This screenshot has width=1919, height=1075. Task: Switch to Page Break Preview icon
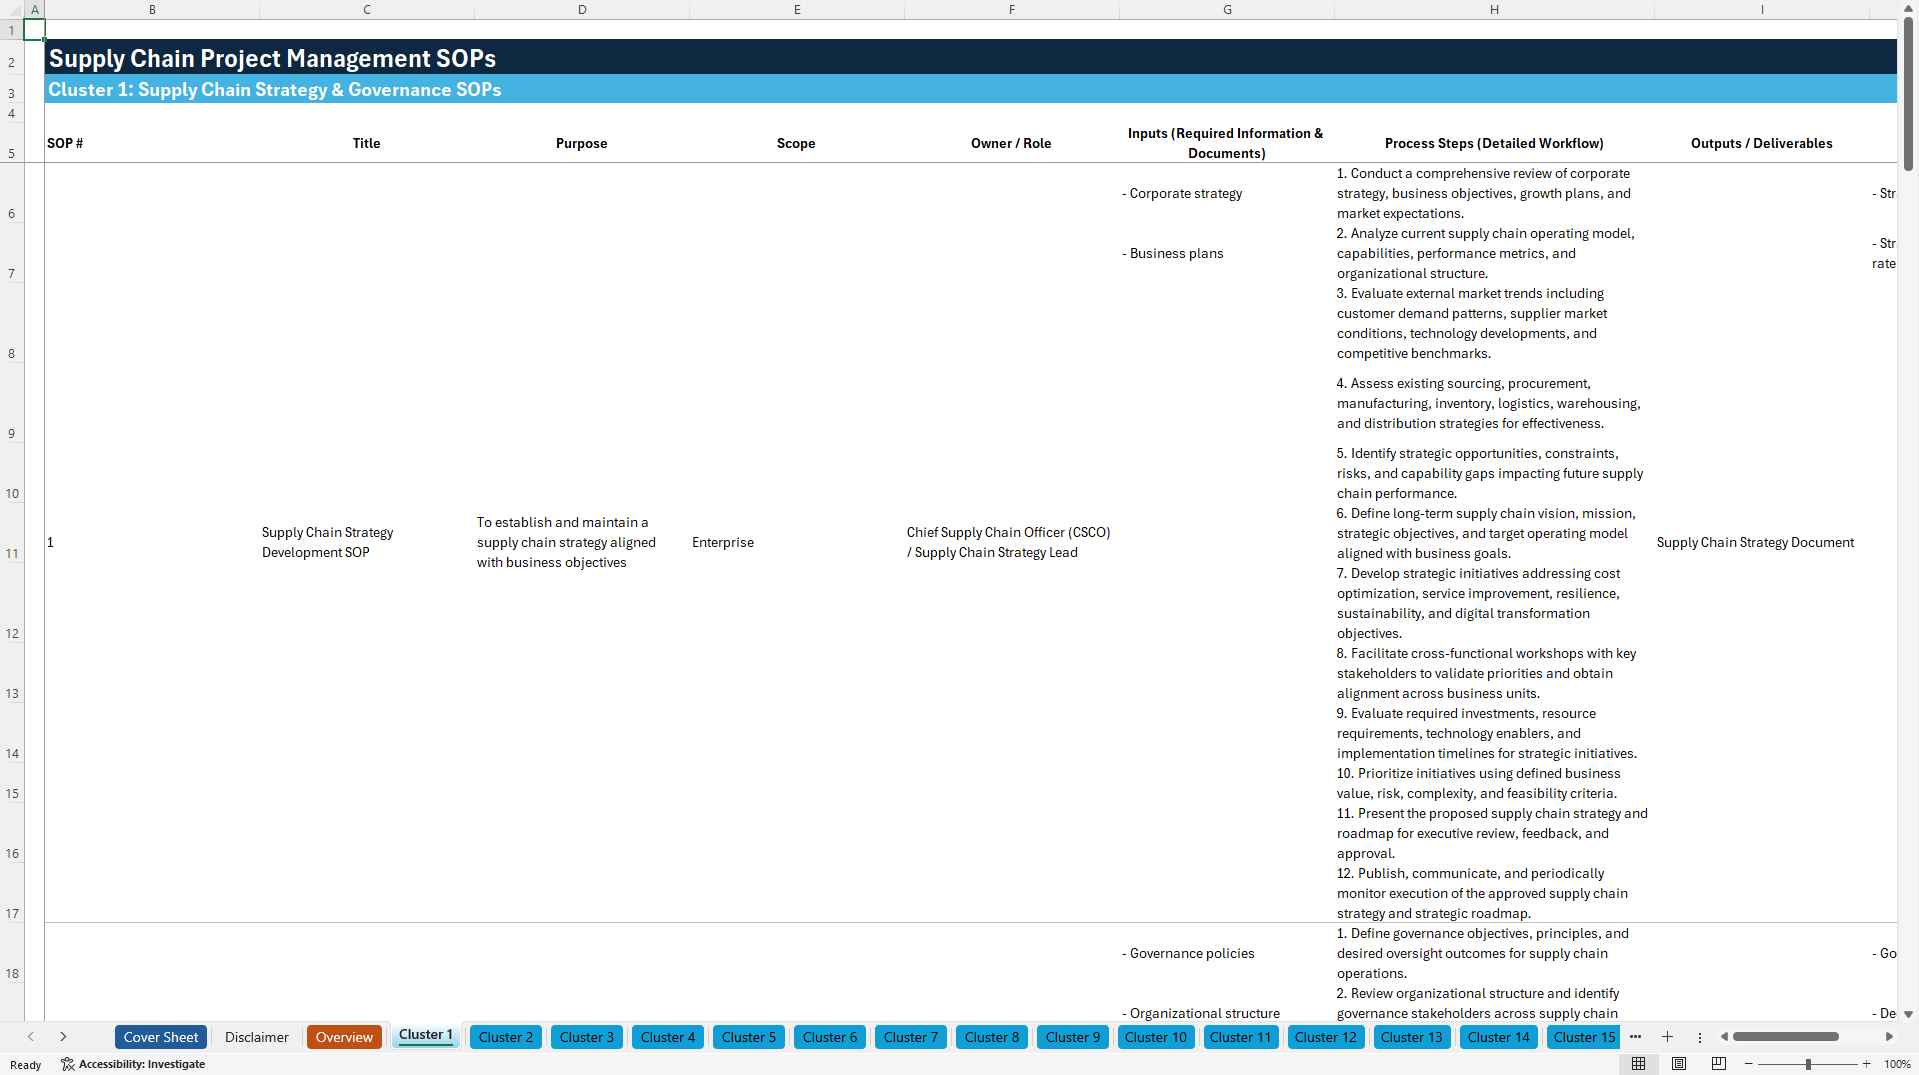point(1719,1064)
